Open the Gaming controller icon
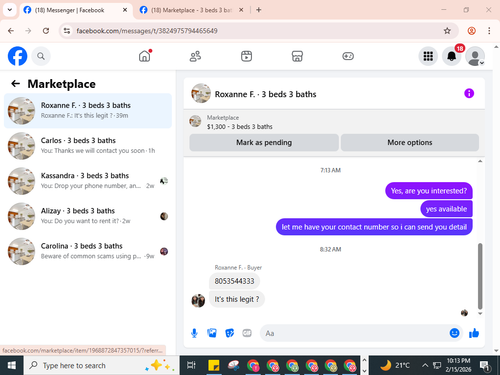 coord(348,56)
